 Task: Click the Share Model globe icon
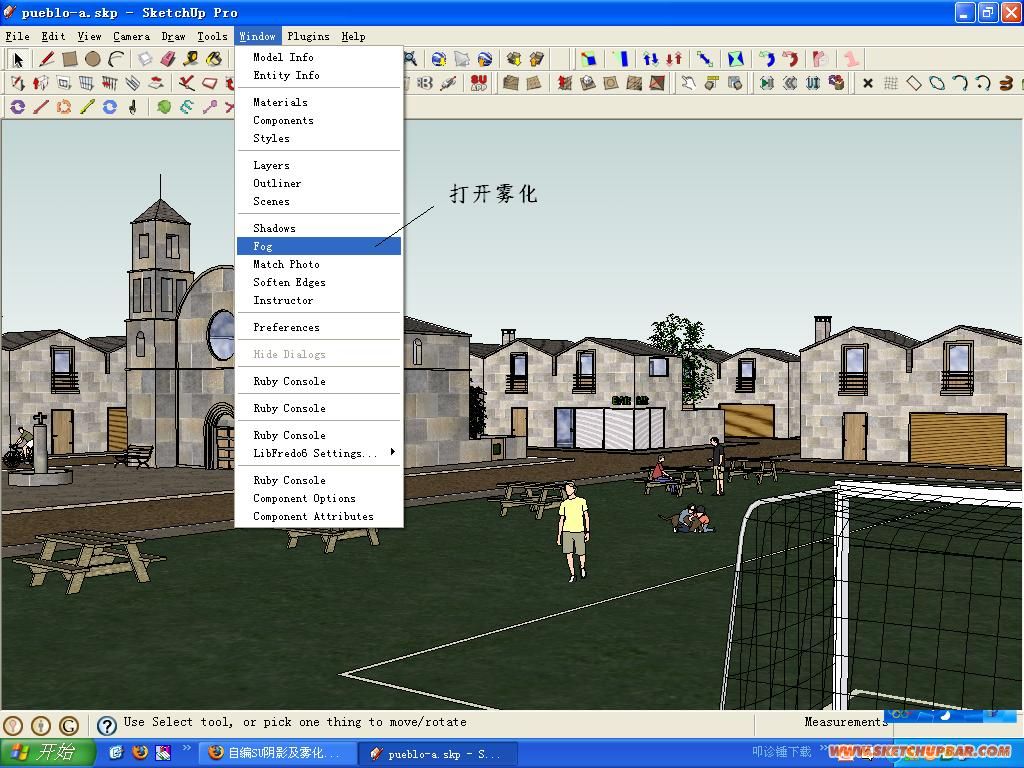pos(485,59)
